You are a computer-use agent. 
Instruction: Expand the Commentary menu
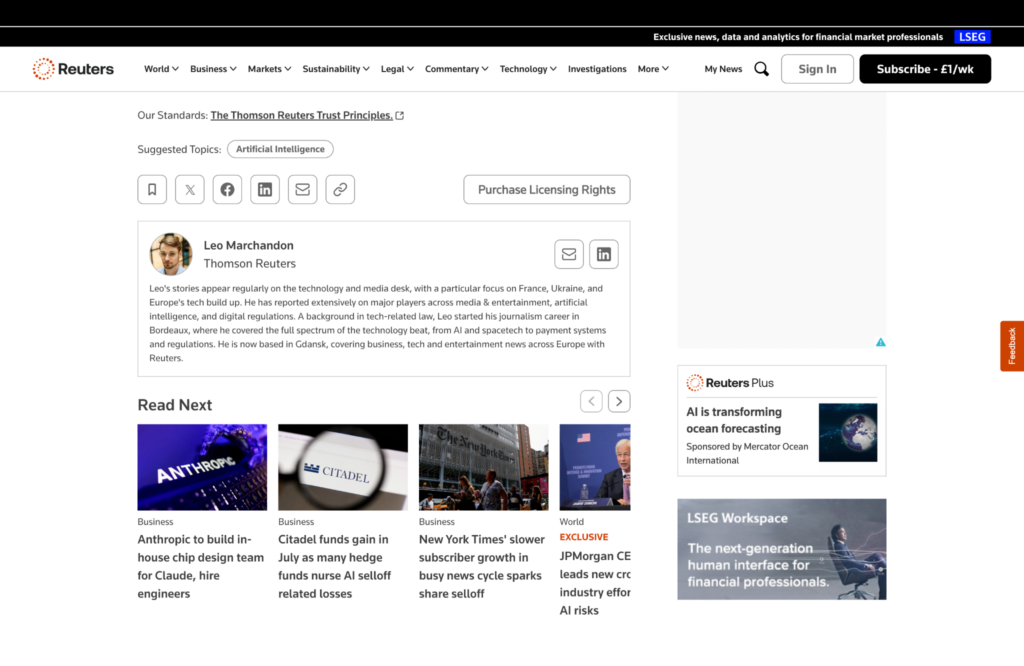(456, 69)
